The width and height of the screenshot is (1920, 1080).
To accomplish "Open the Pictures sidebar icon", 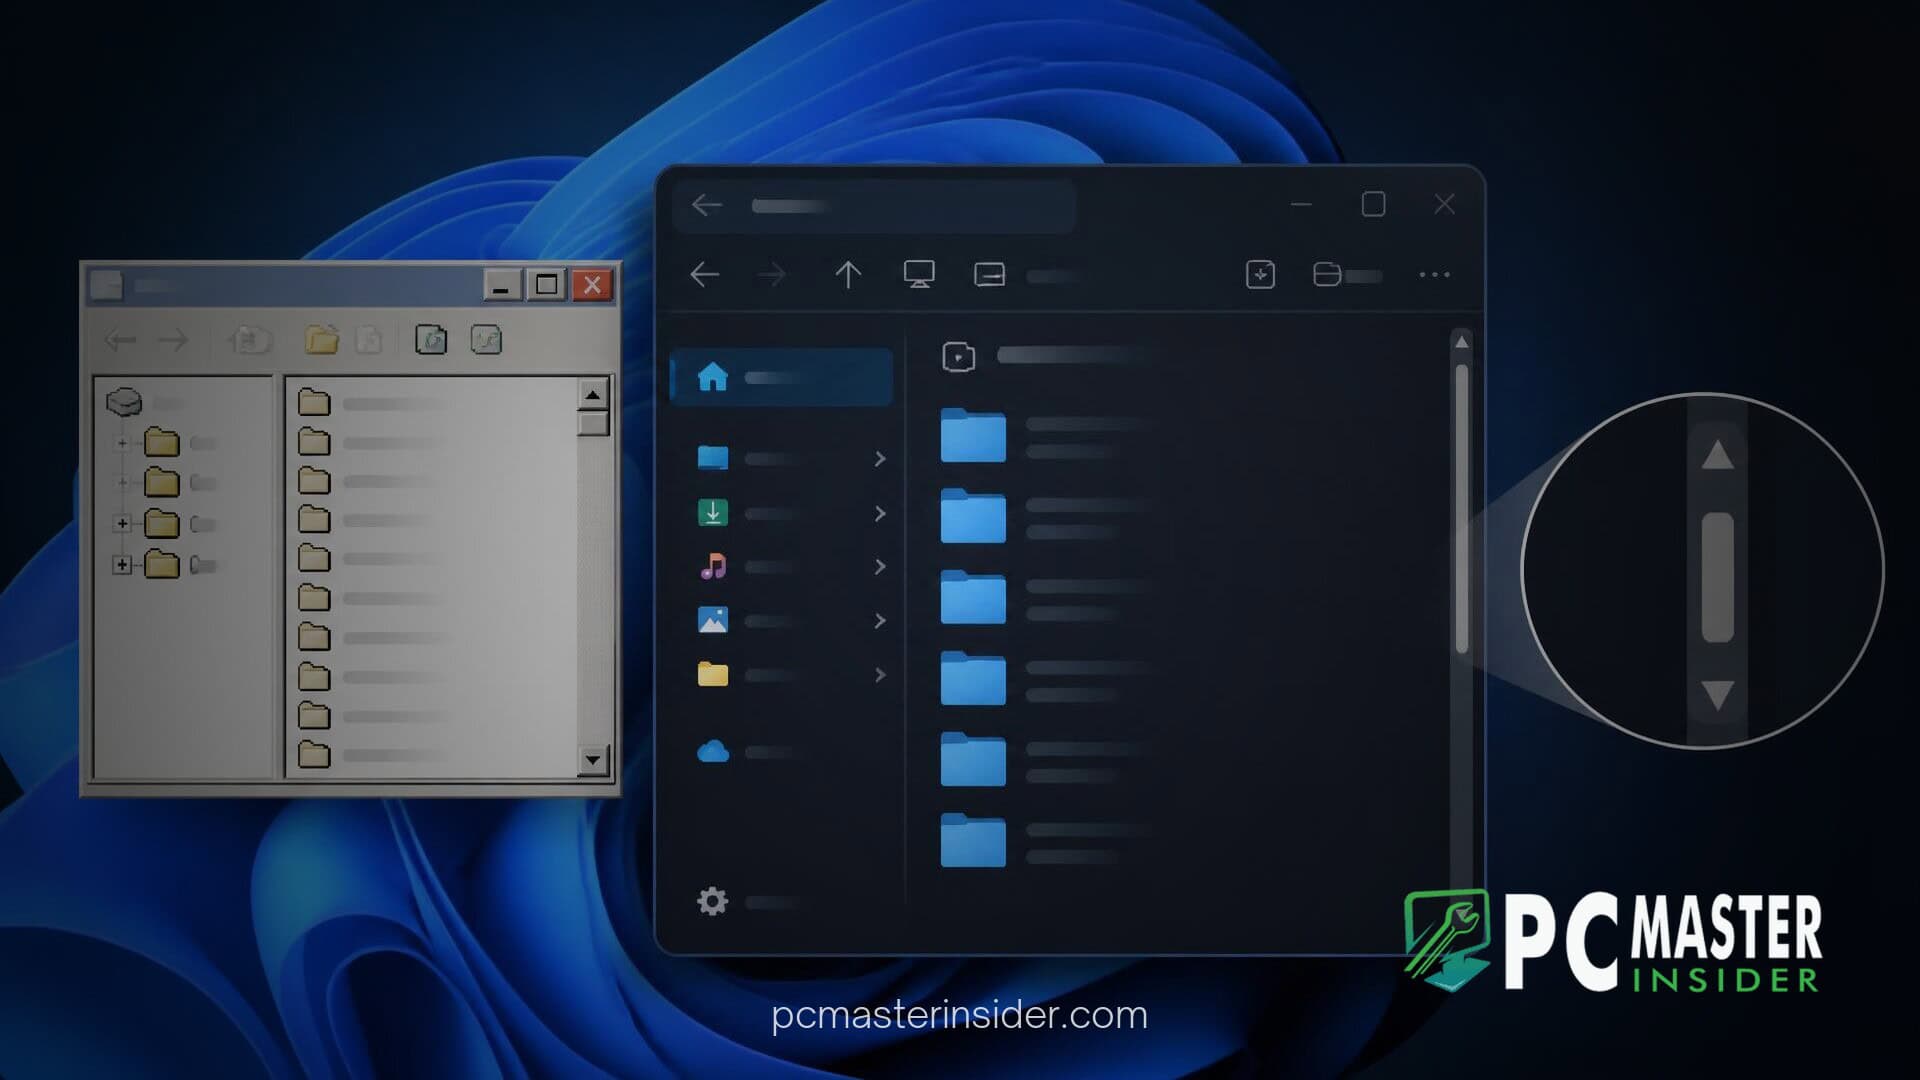I will click(x=712, y=620).
